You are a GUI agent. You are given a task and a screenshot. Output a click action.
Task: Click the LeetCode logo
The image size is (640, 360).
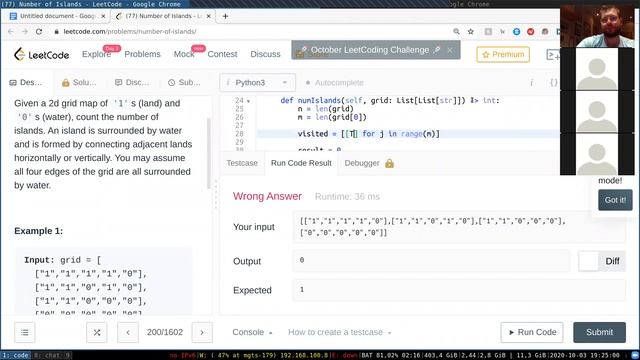(41, 54)
